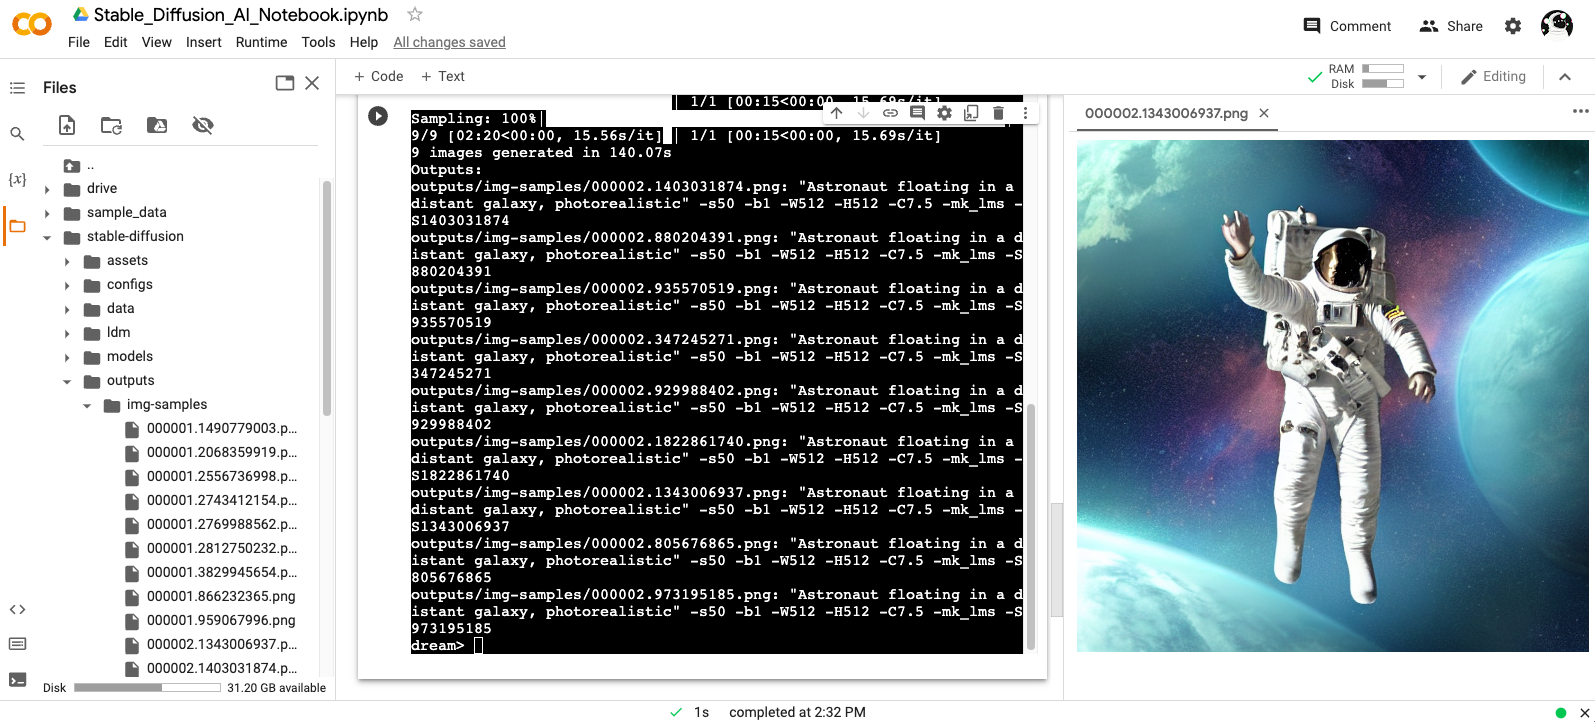This screenshot has height=722, width=1595.
Task: Expand the models folder
Action: pyautogui.click(x=67, y=357)
